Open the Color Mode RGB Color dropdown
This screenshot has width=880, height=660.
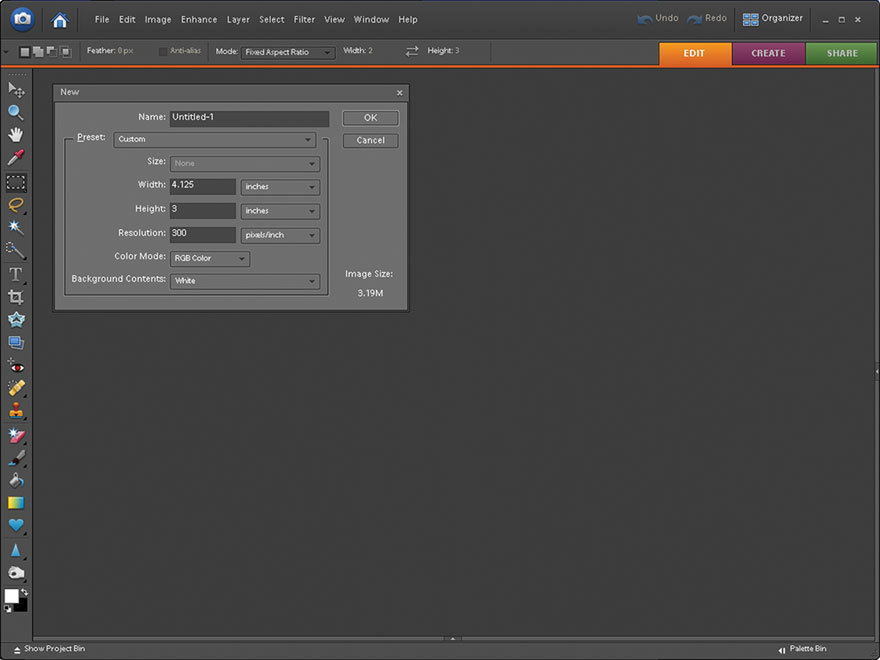pyautogui.click(x=210, y=258)
